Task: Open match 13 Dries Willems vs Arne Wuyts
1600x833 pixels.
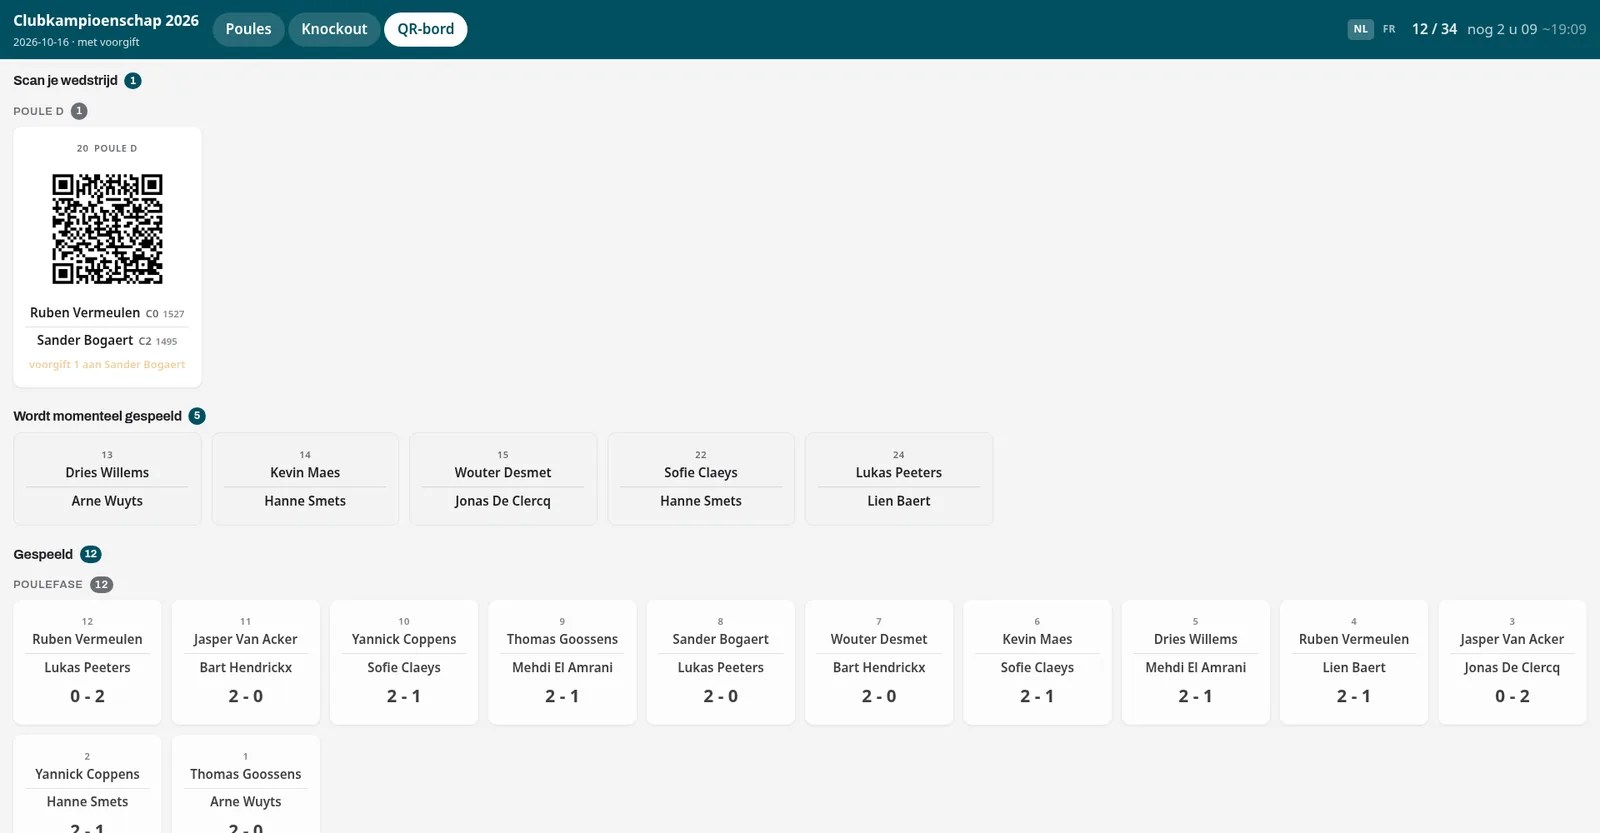Action: [107, 479]
